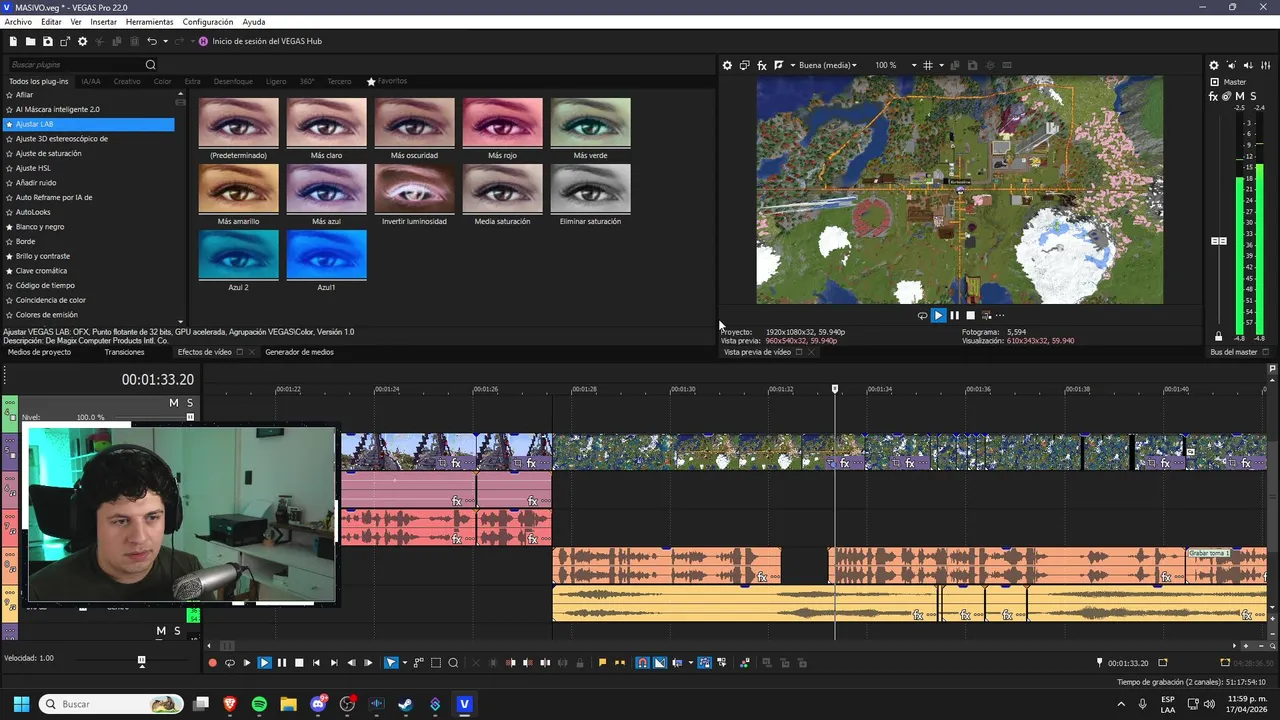Select the Brillo y contraste plugin
1280x720 pixels.
point(43,256)
